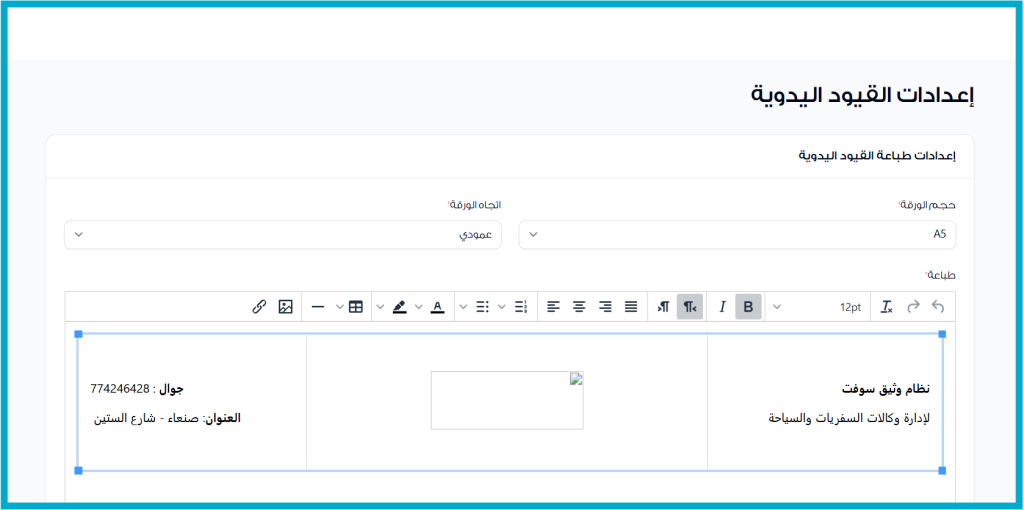Click the table icon in toolbar

pyautogui.click(x=356, y=307)
